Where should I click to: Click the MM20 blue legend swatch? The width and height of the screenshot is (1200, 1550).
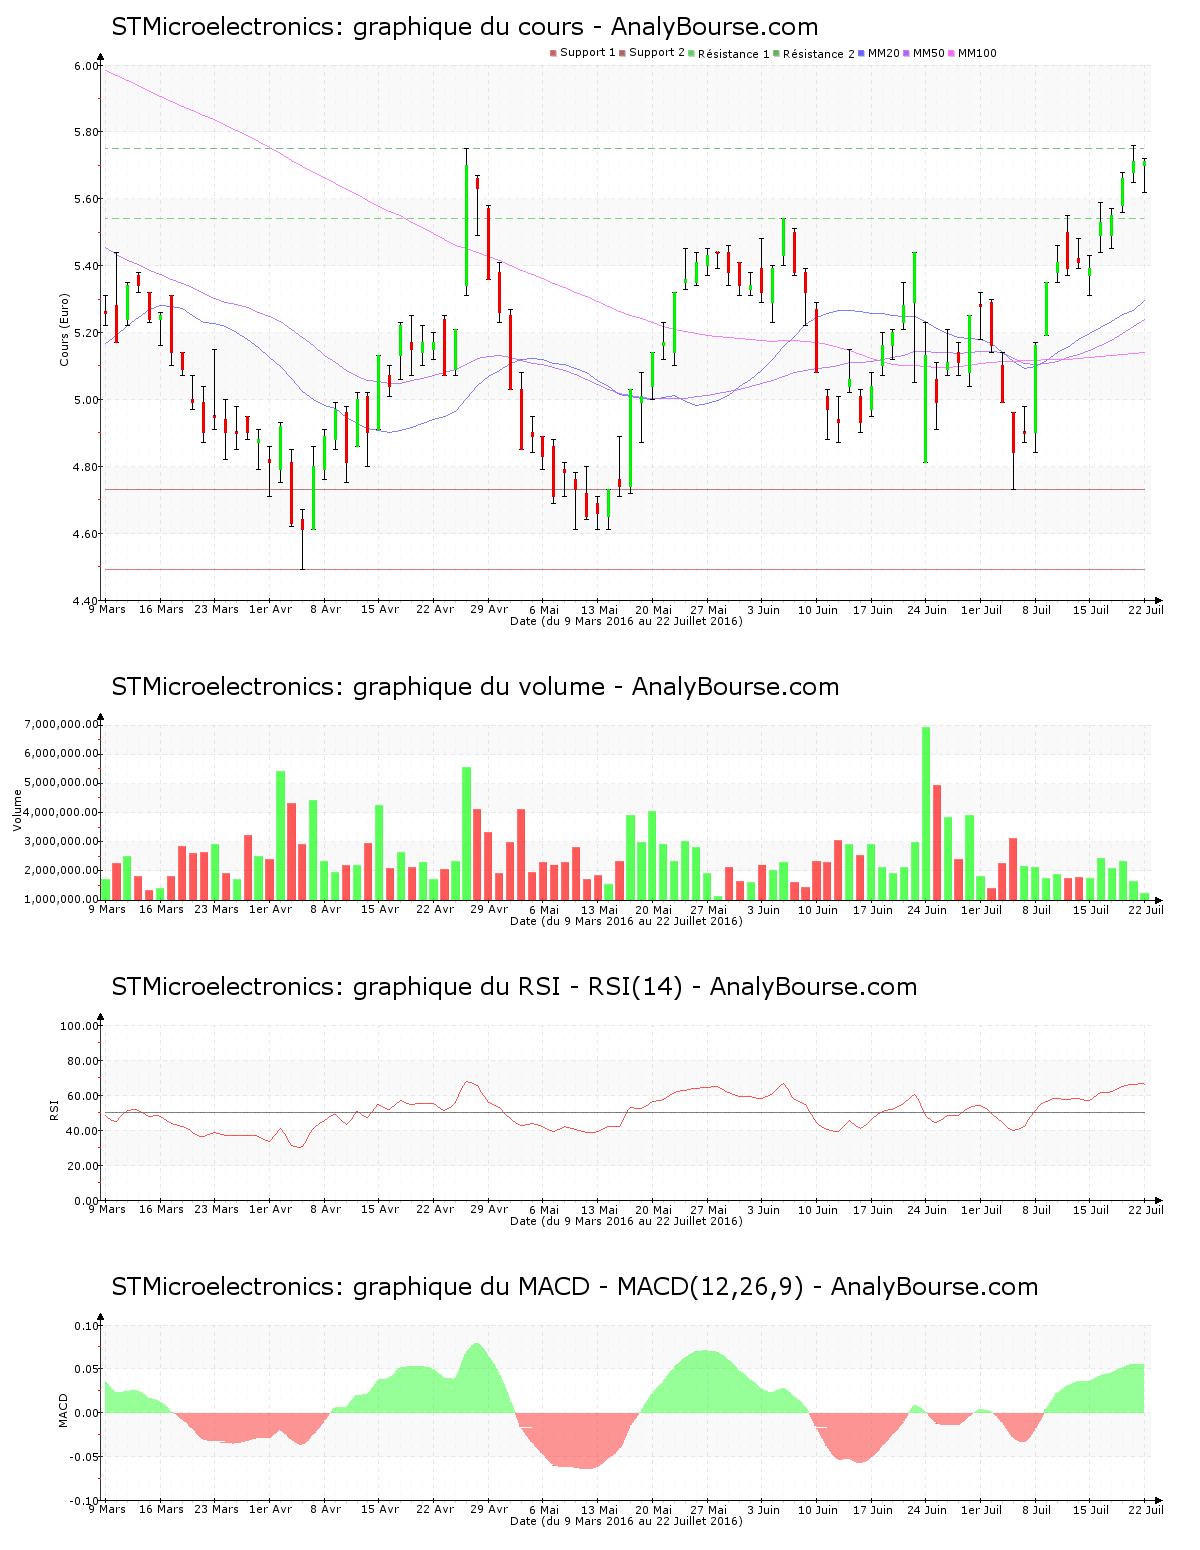tap(861, 53)
